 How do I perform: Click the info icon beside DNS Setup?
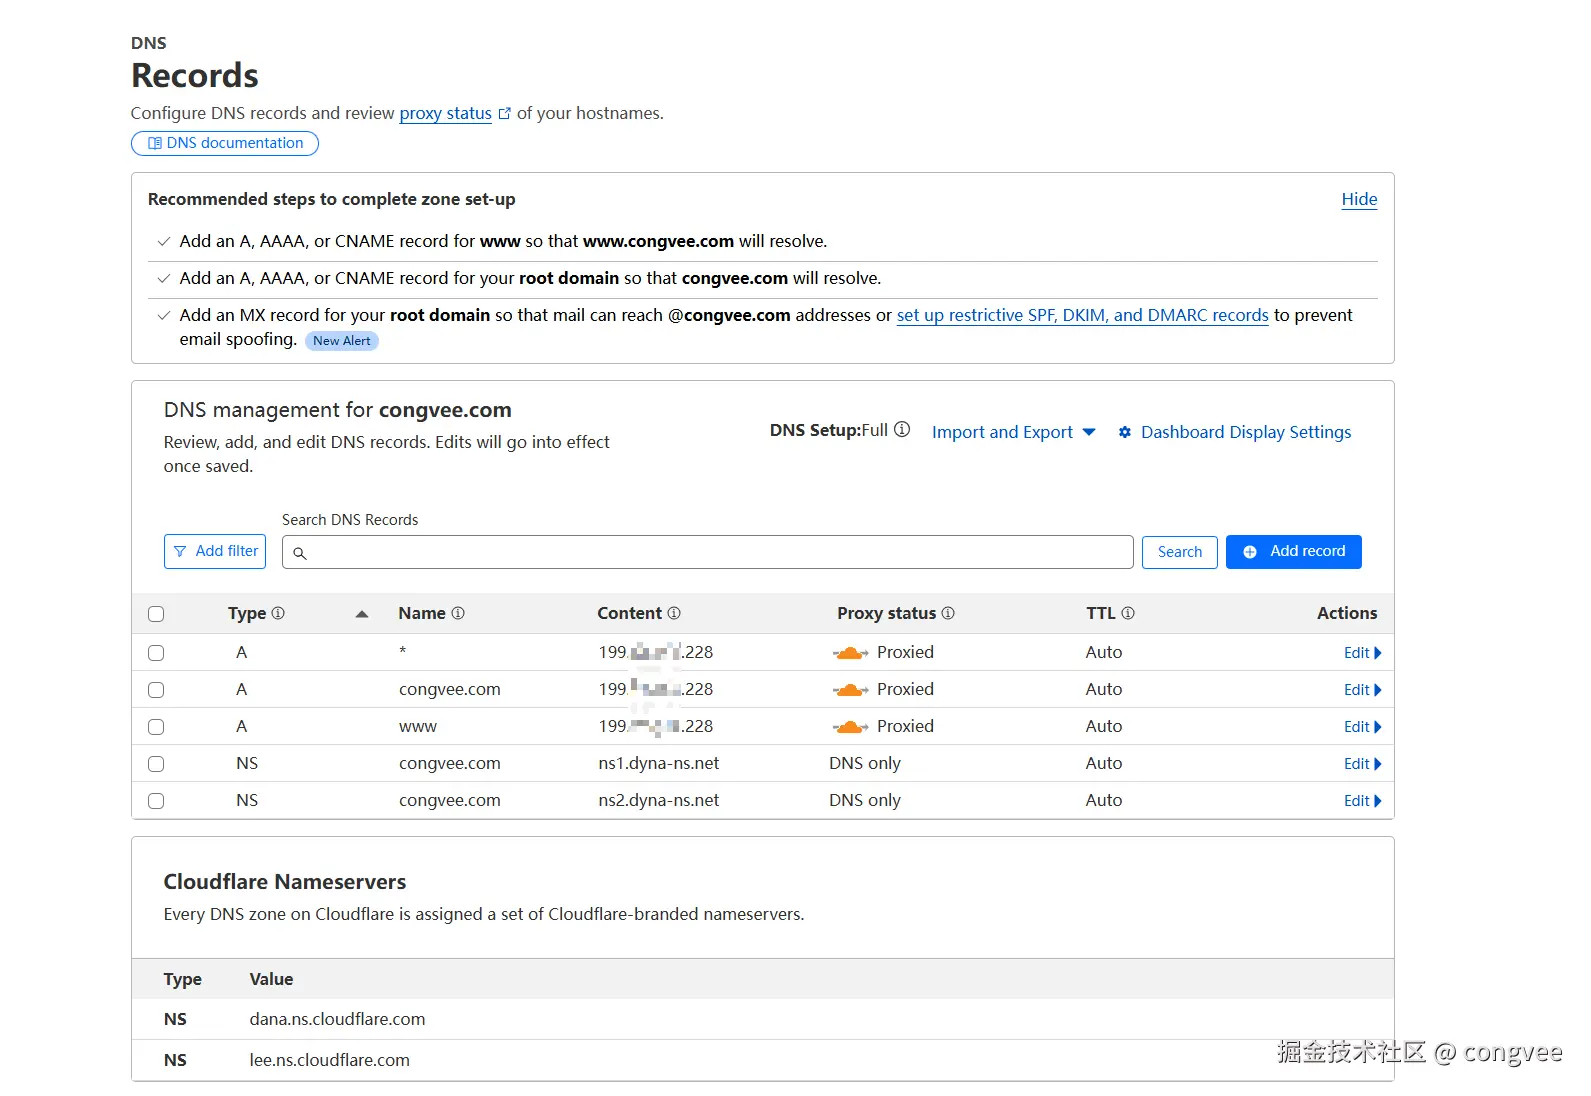902,430
